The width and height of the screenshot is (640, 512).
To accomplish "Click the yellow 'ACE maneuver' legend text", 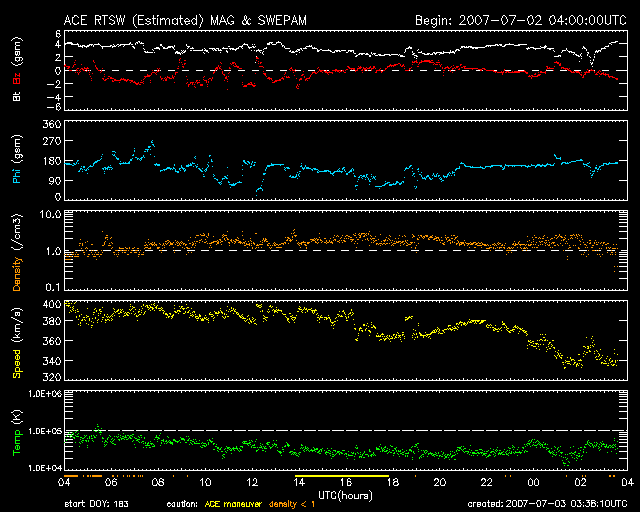I will coord(233,504).
